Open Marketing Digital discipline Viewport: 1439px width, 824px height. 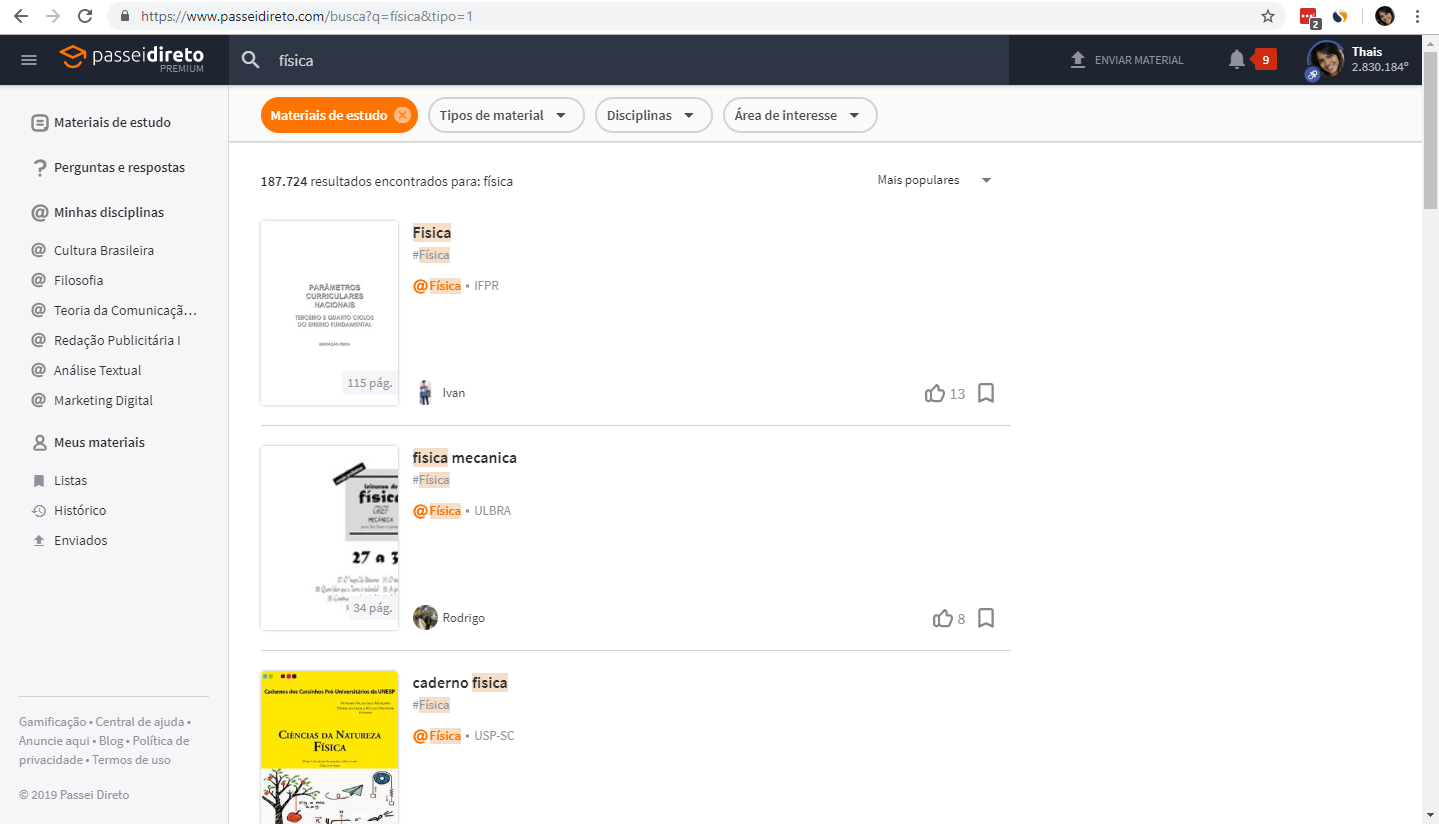tap(103, 401)
